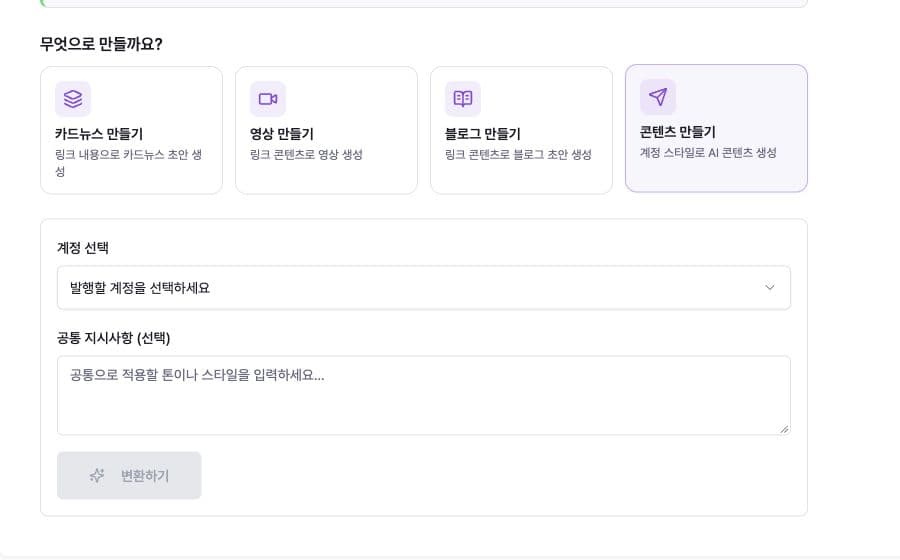Click the stacked layers icon for 카드뉴스
This screenshot has height=560, width=900.
click(x=73, y=99)
